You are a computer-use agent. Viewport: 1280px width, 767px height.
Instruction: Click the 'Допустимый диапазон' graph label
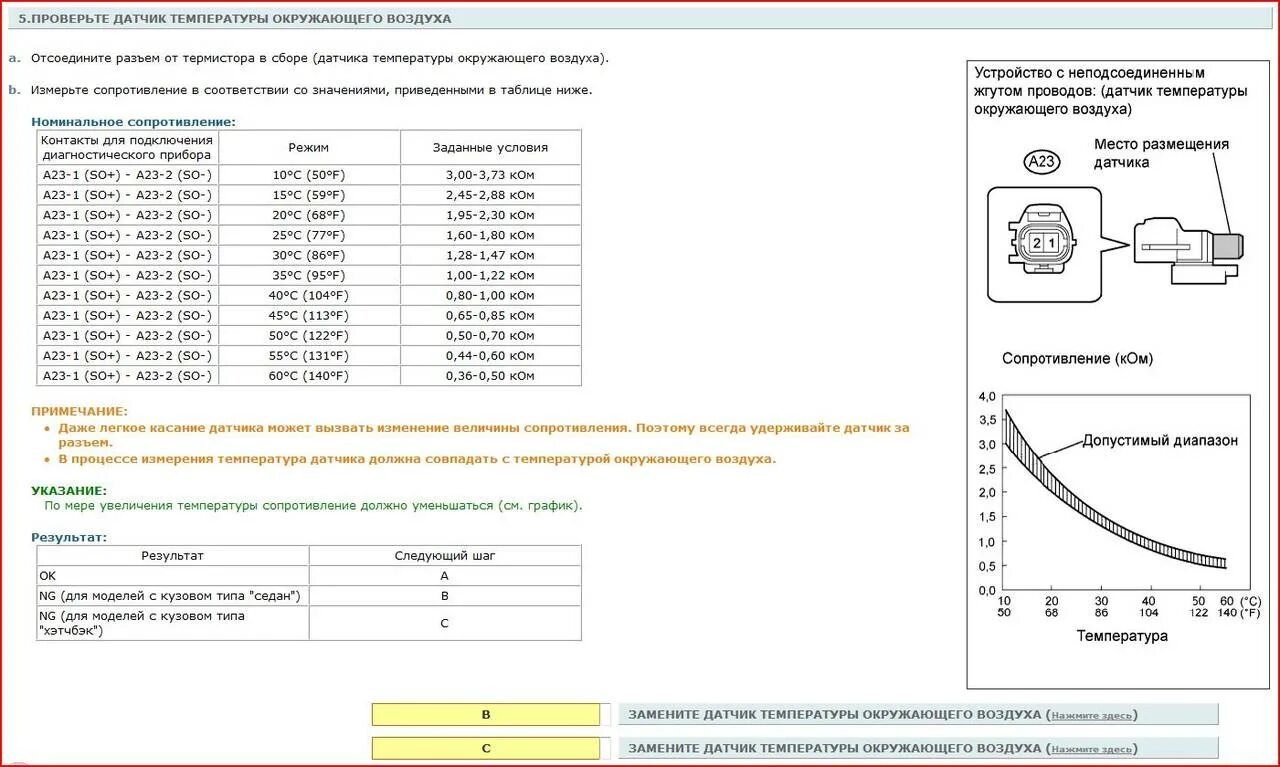pyautogui.click(x=1160, y=440)
